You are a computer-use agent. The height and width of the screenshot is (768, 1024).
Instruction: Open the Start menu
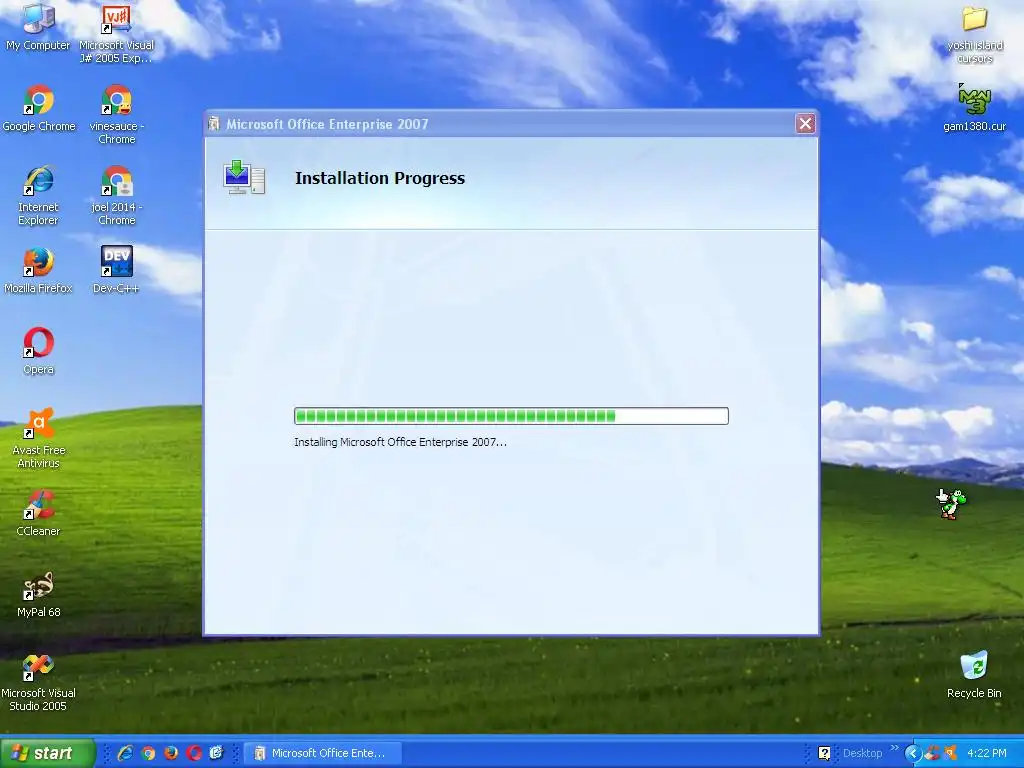coord(48,753)
